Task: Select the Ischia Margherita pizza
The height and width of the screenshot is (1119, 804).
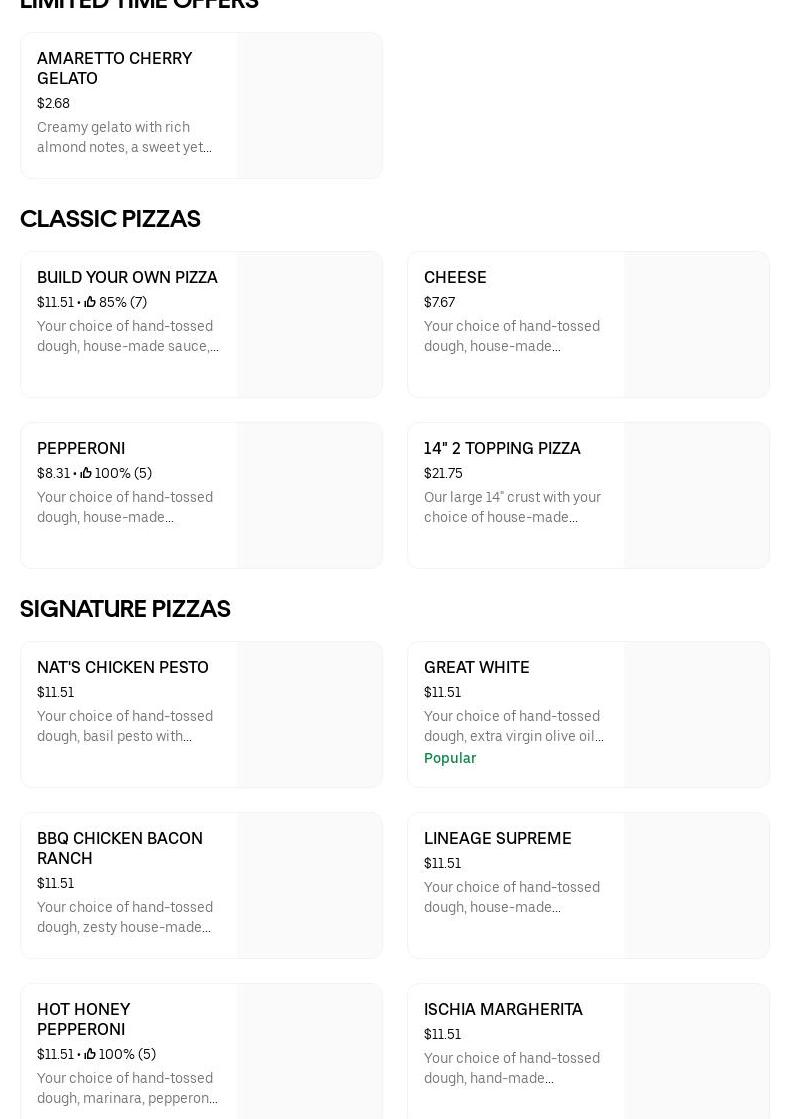Action: [x=503, y=1010]
